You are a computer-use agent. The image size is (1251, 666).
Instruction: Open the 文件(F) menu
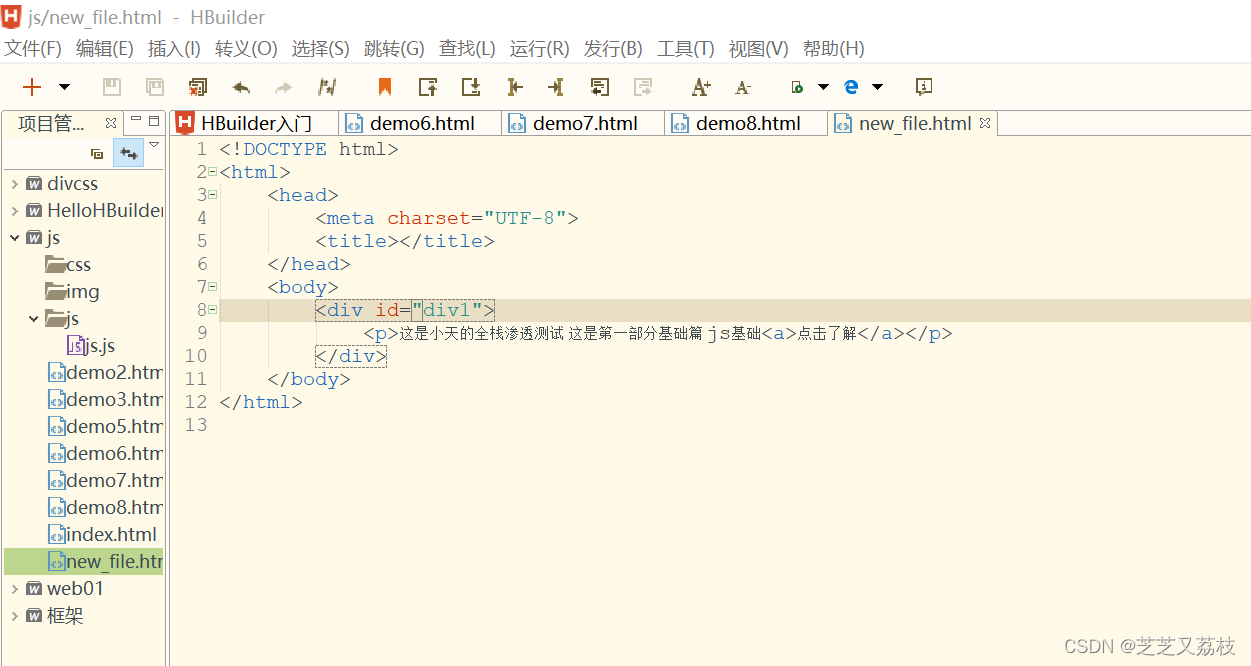pyautogui.click(x=33, y=49)
